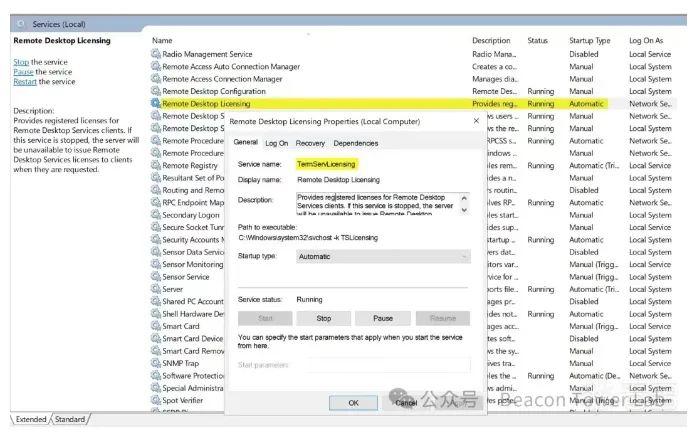
Task: Select the Secondary Logon service name
Action: pyautogui.click(x=191, y=215)
